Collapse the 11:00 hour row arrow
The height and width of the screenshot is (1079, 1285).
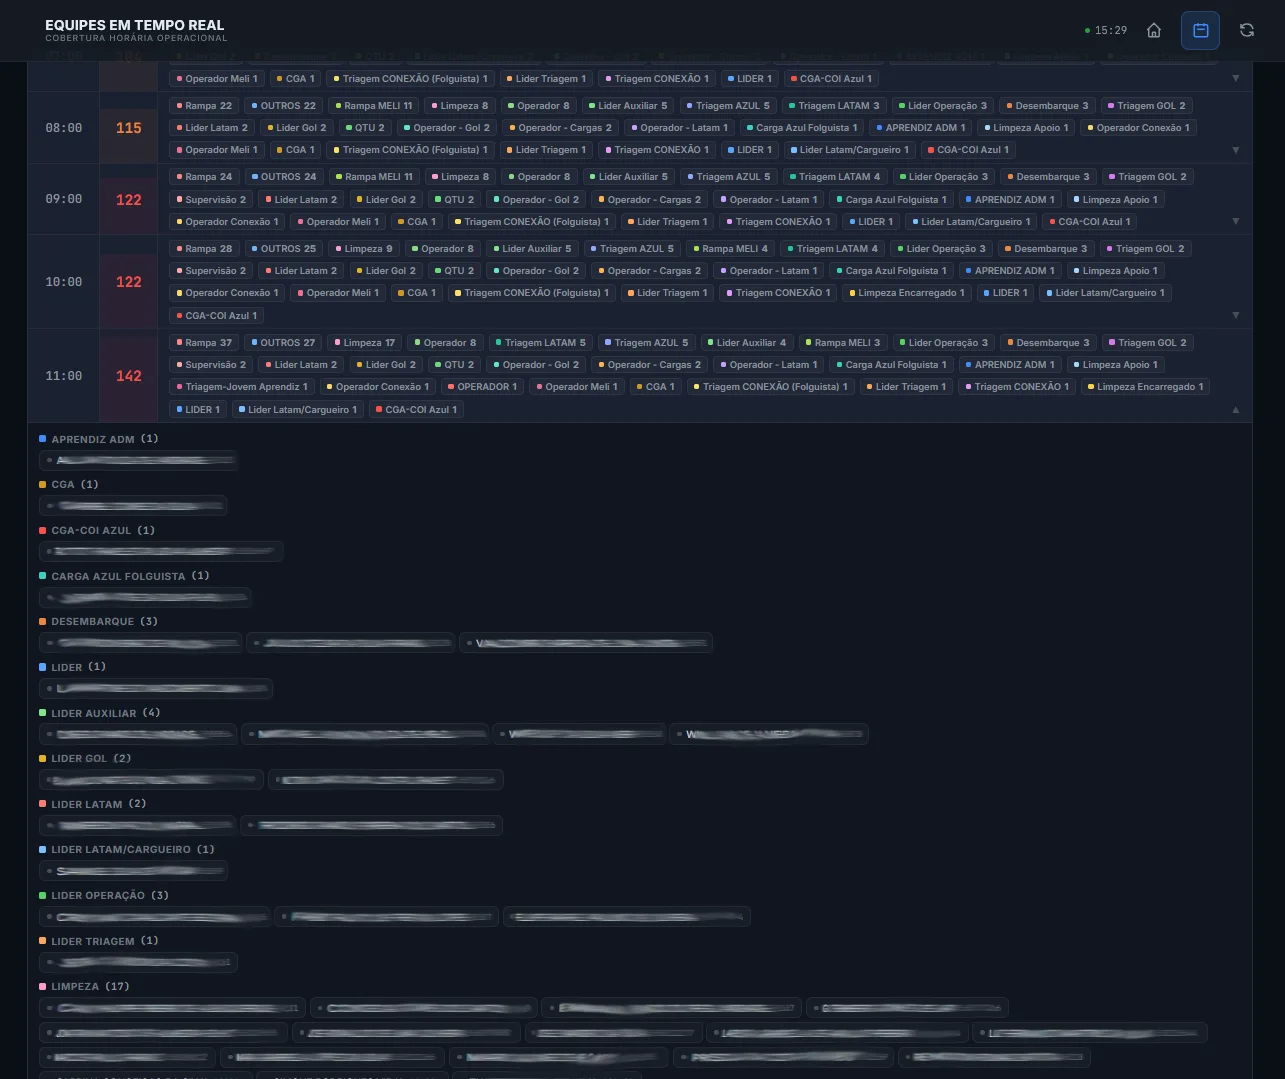pos(1236,409)
